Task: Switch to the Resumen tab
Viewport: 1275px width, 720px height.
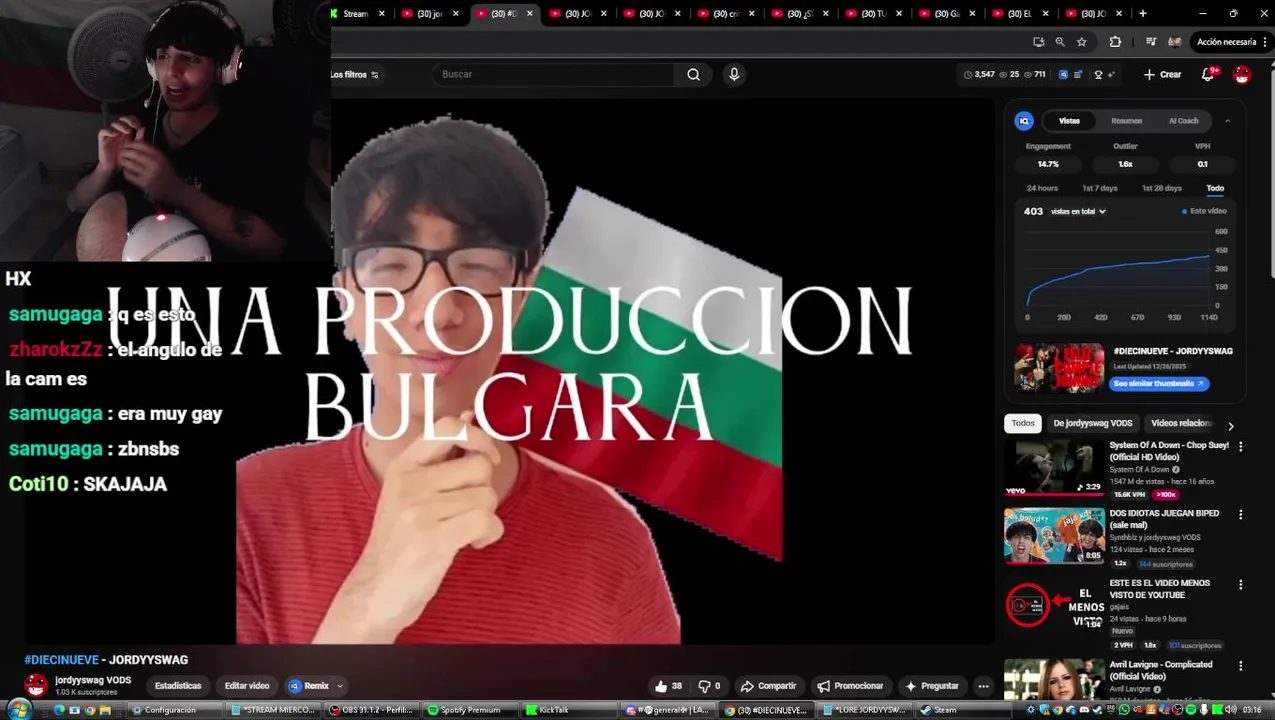Action: (x=1126, y=121)
